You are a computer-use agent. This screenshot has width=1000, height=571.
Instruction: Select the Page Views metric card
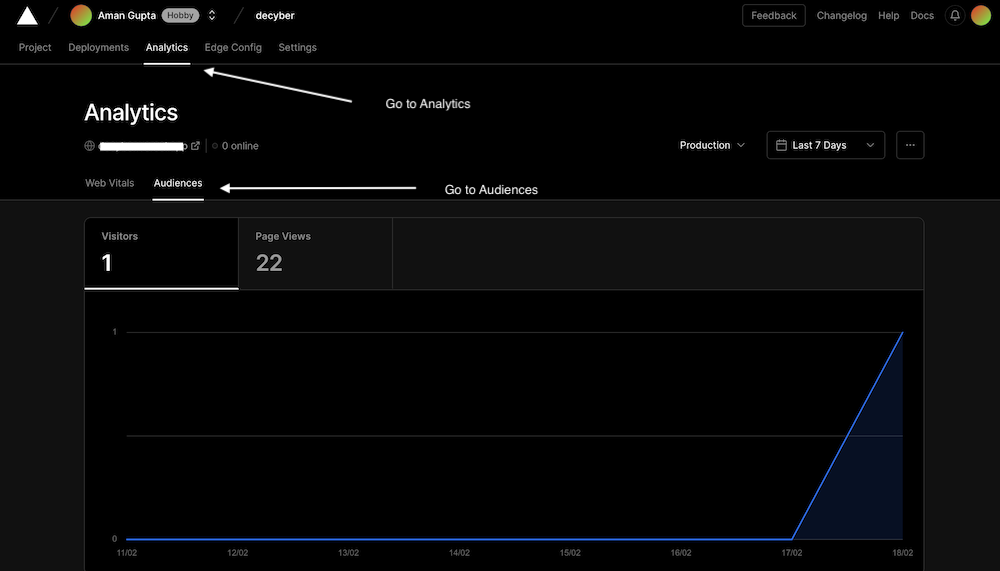coord(315,253)
